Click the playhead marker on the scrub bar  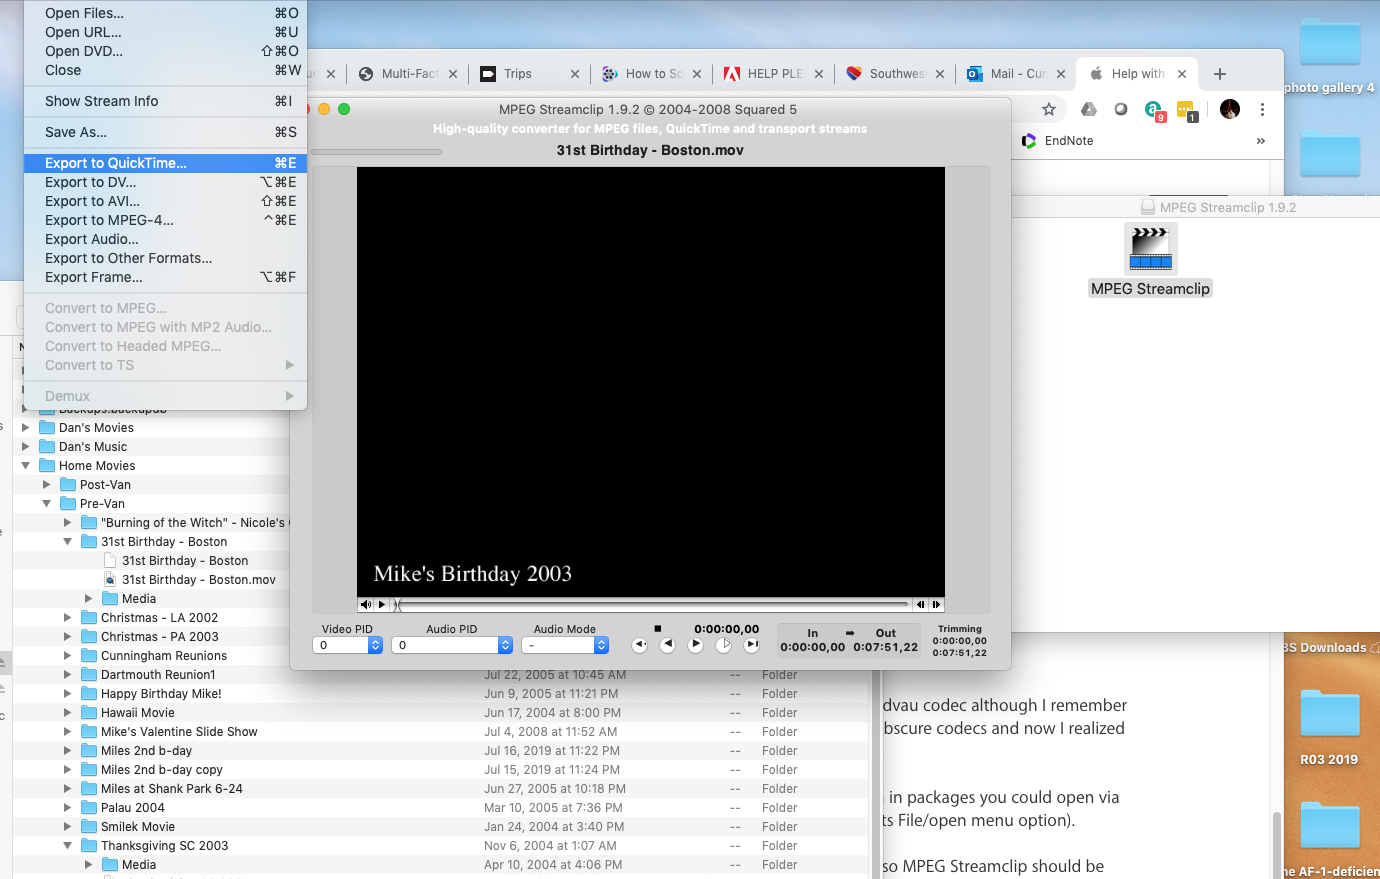pyautogui.click(x=396, y=604)
